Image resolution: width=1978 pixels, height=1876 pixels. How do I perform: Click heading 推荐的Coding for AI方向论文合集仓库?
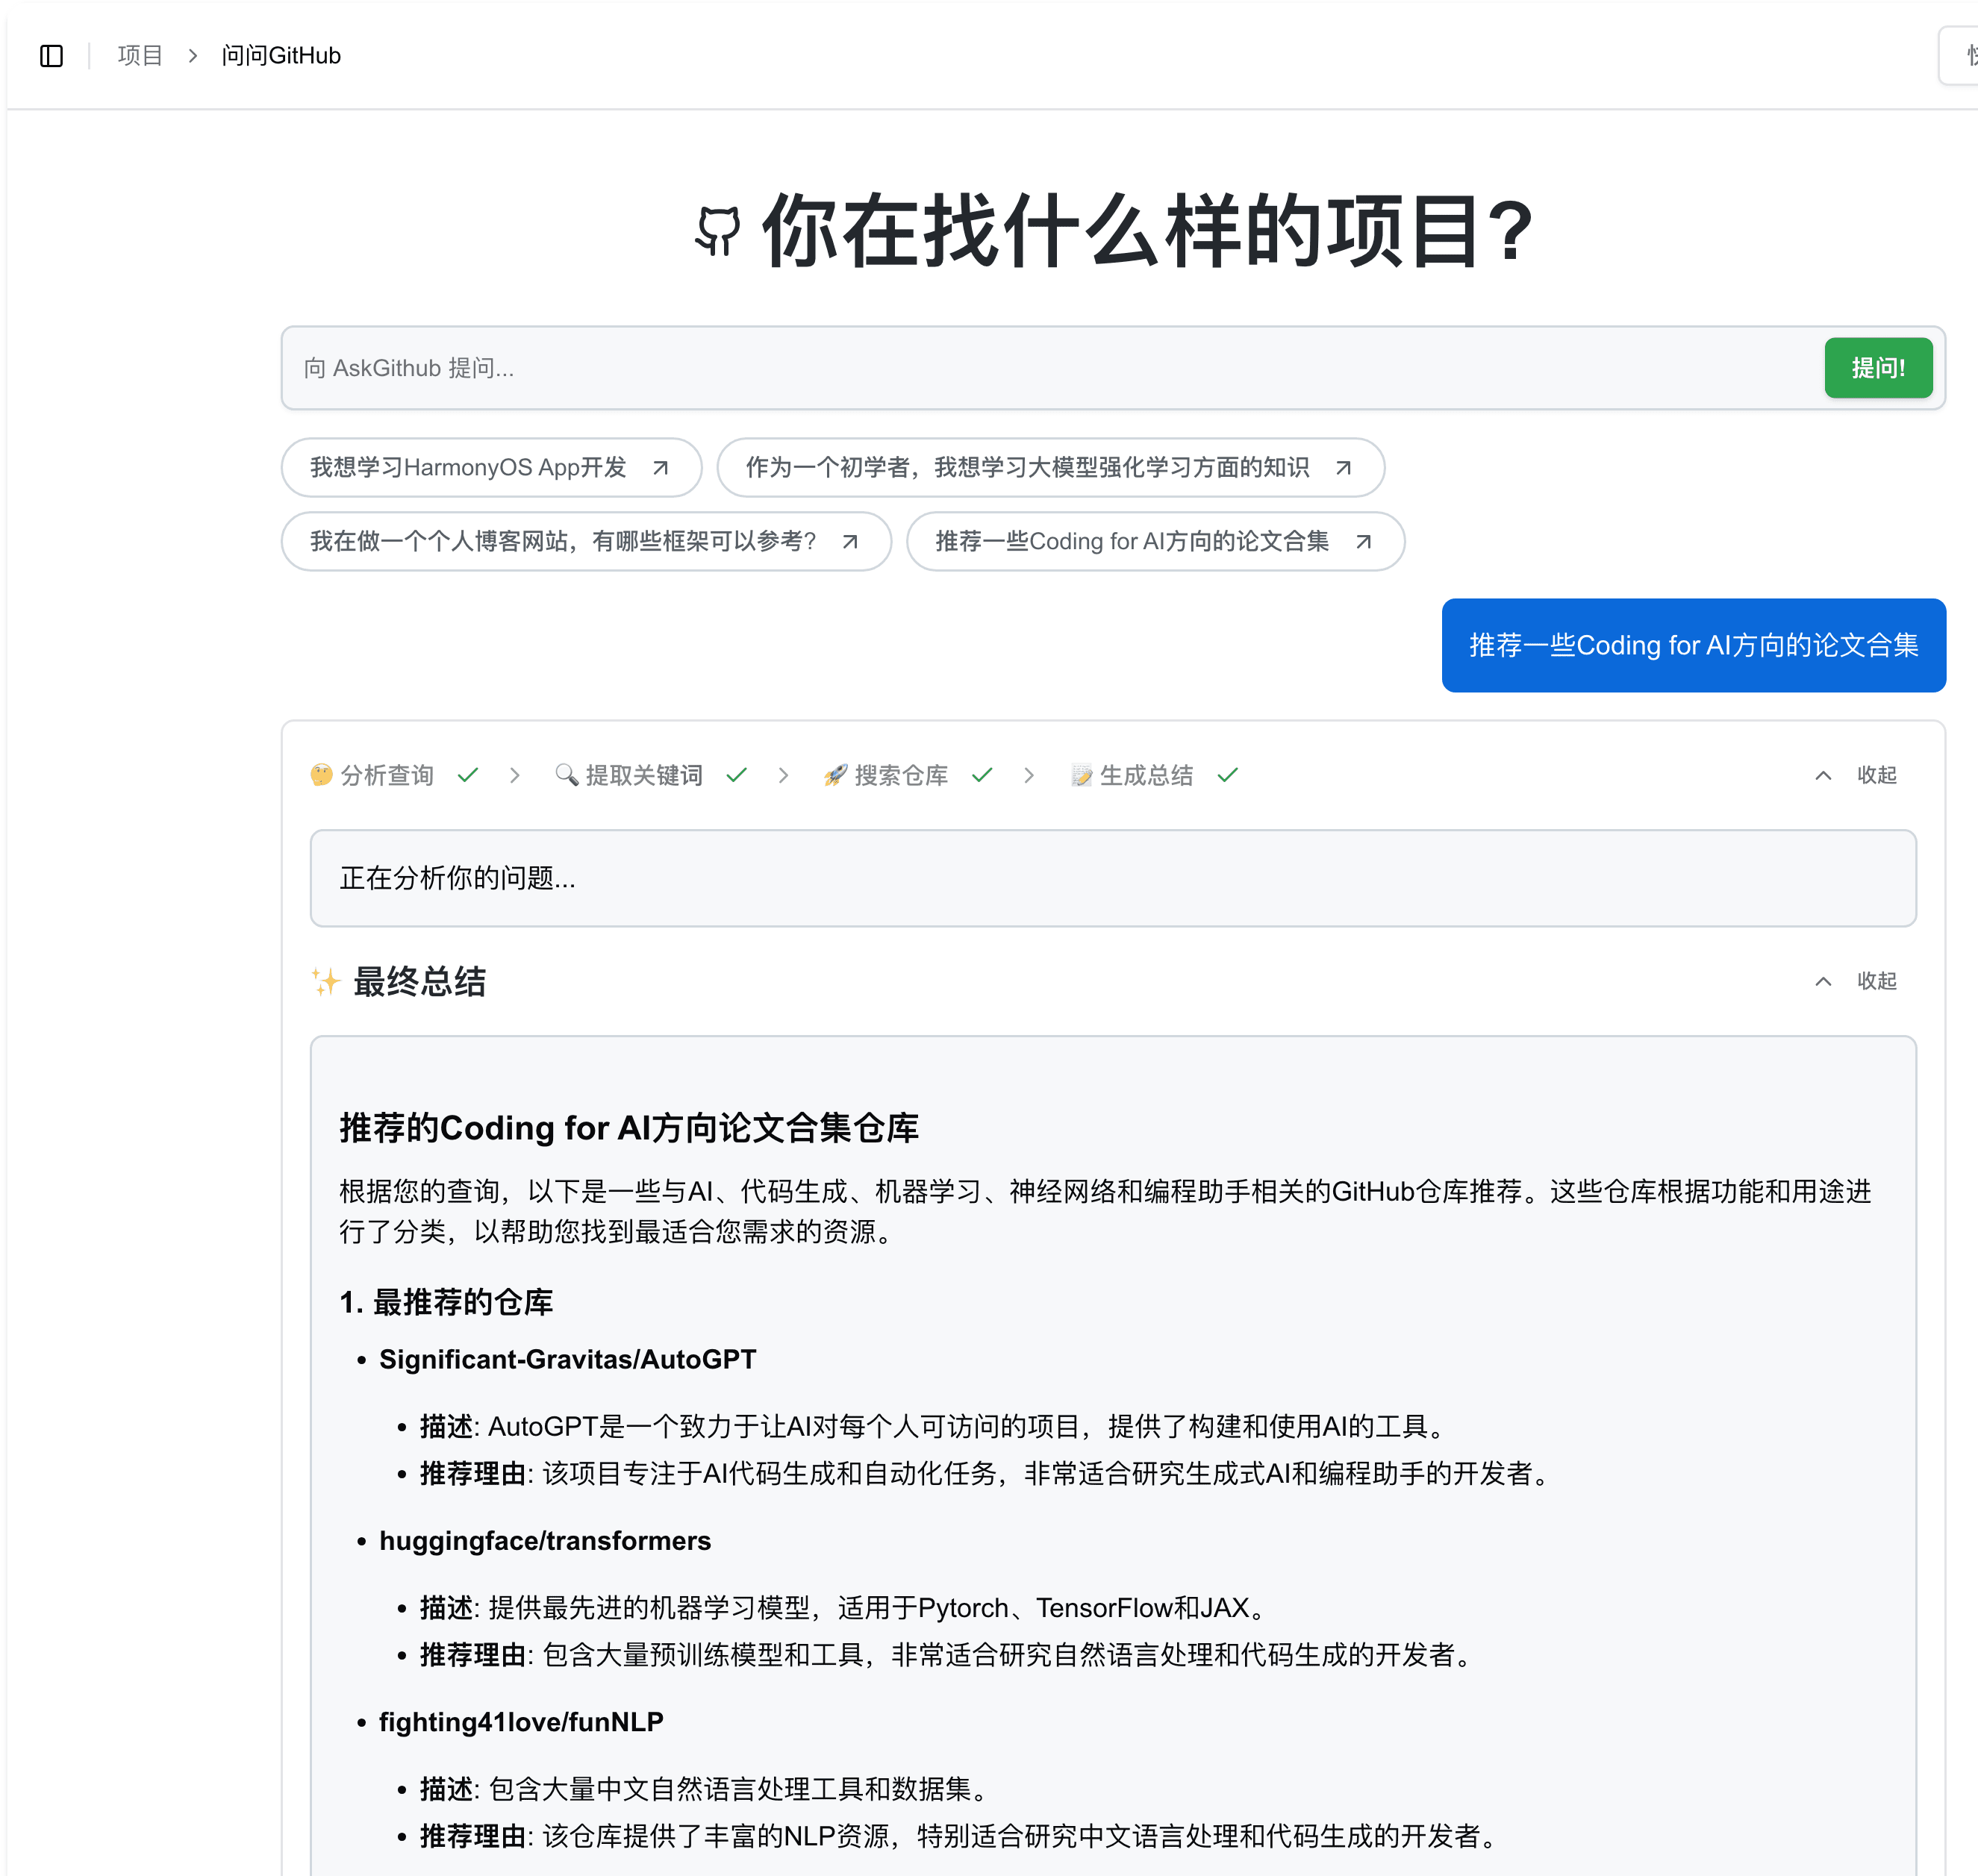[x=629, y=1128]
